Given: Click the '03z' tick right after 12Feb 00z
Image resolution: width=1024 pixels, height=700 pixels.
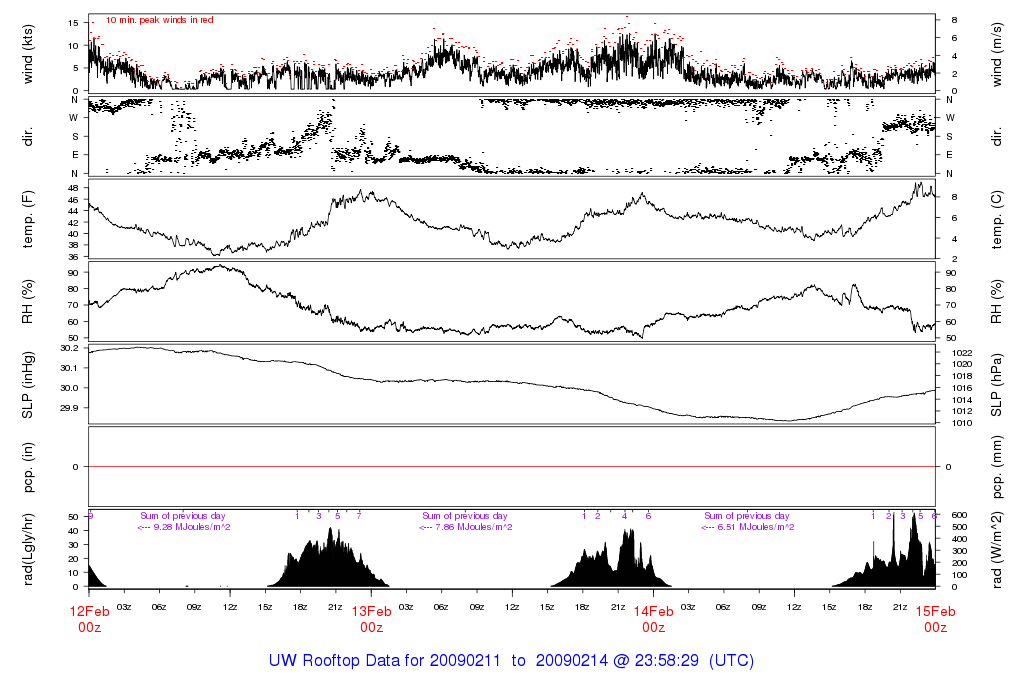Looking at the screenshot, I should (124, 607).
